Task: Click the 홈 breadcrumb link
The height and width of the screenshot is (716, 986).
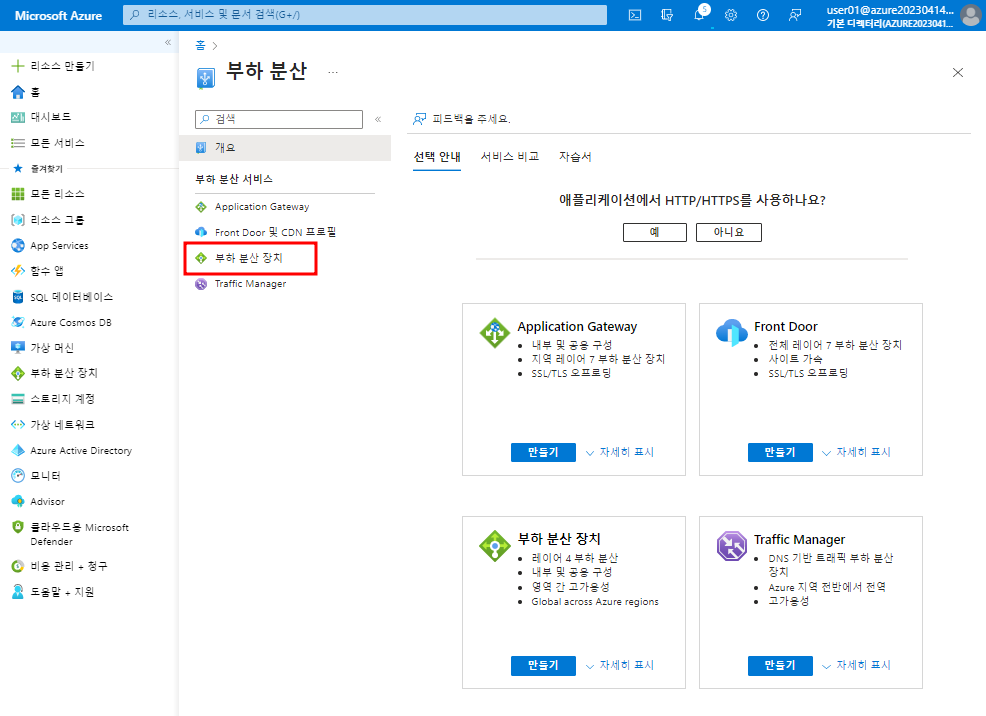Action: click(201, 45)
